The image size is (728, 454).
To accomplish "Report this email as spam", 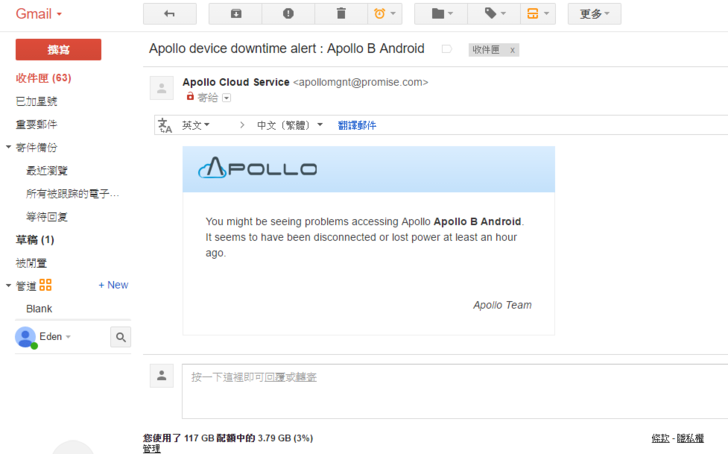I will click(x=288, y=14).
